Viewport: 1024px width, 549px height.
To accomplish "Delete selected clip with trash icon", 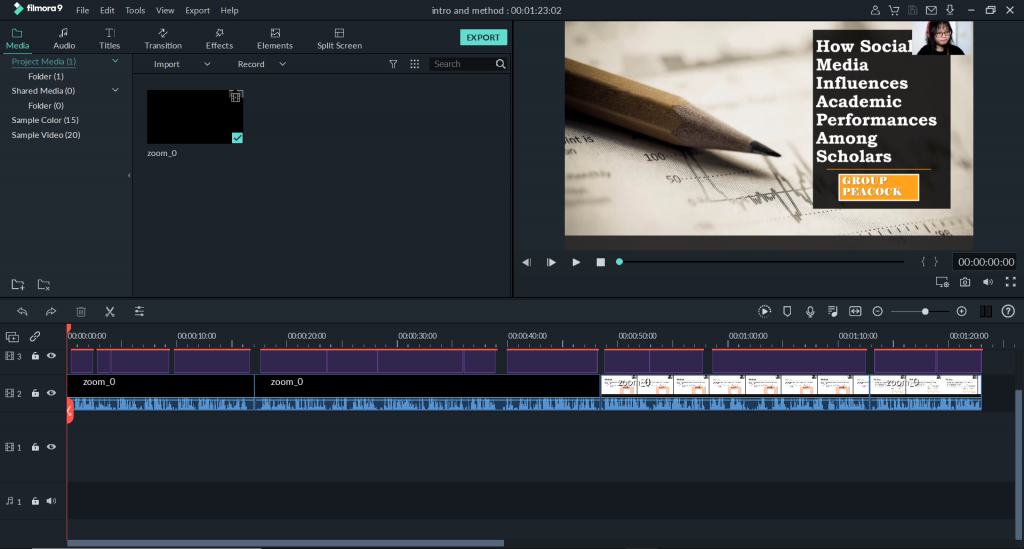I will [x=81, y=312].
